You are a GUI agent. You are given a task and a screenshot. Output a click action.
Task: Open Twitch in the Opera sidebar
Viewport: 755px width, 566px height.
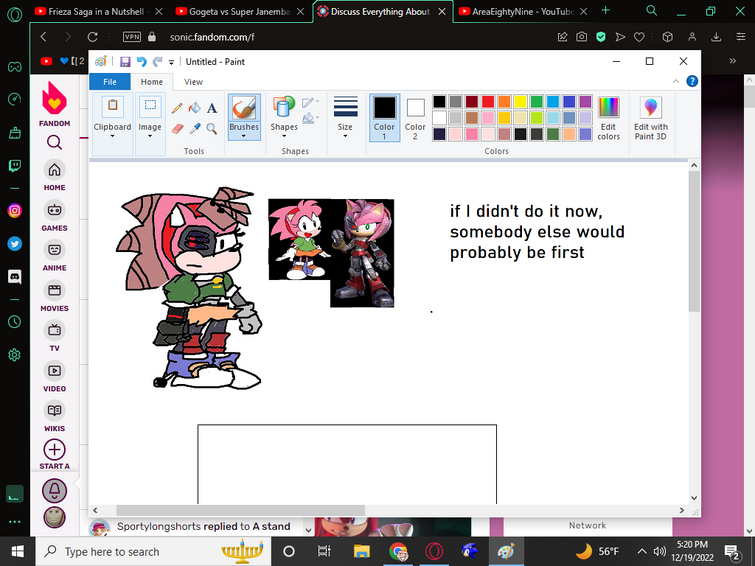14,166
